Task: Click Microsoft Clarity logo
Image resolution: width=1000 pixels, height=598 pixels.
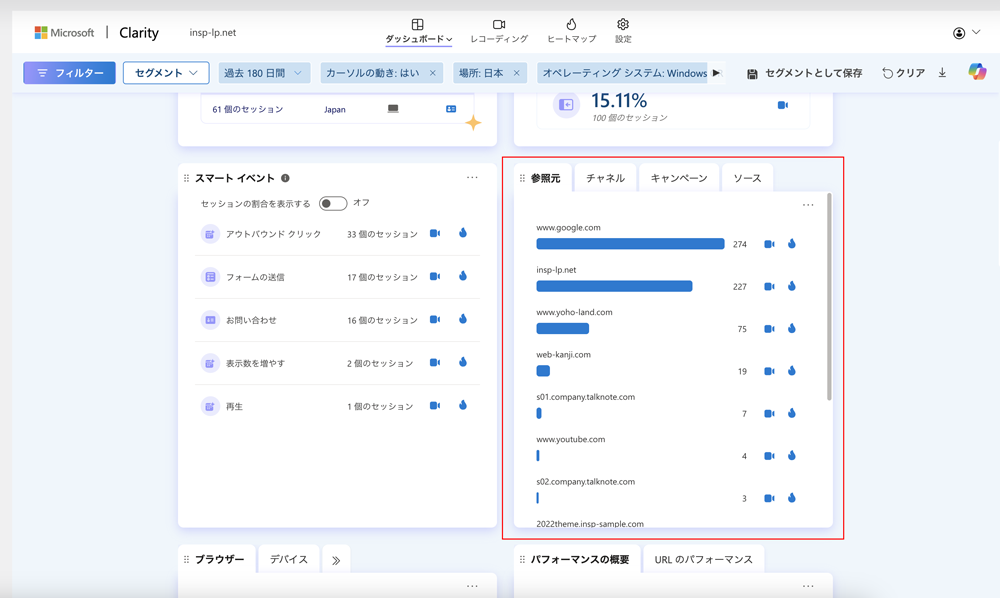Action: tap(96, 33)
